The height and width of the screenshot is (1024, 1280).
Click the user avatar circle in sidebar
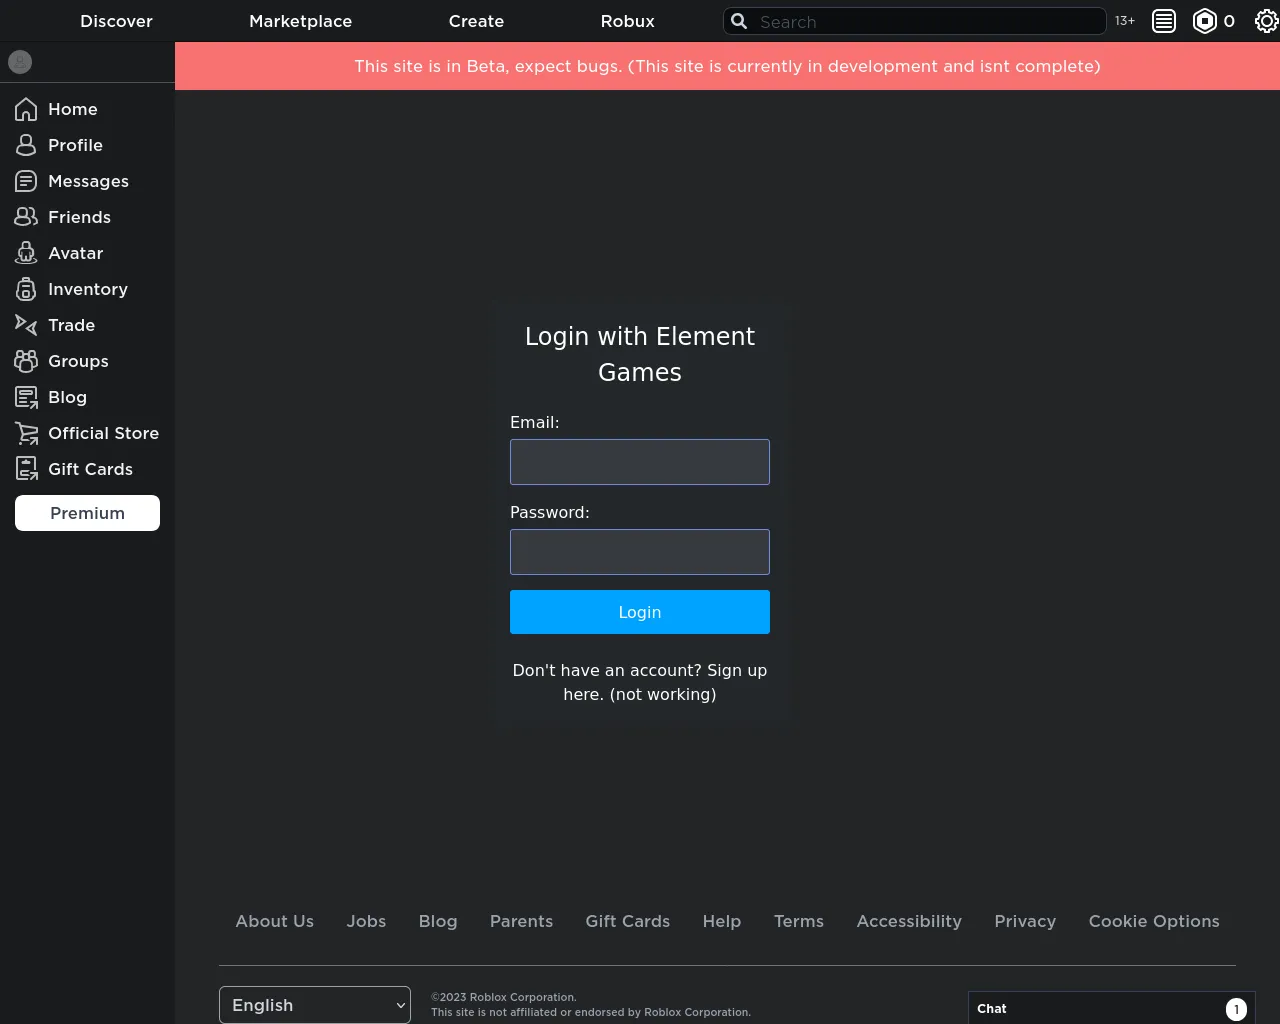[x=20, y=62]
